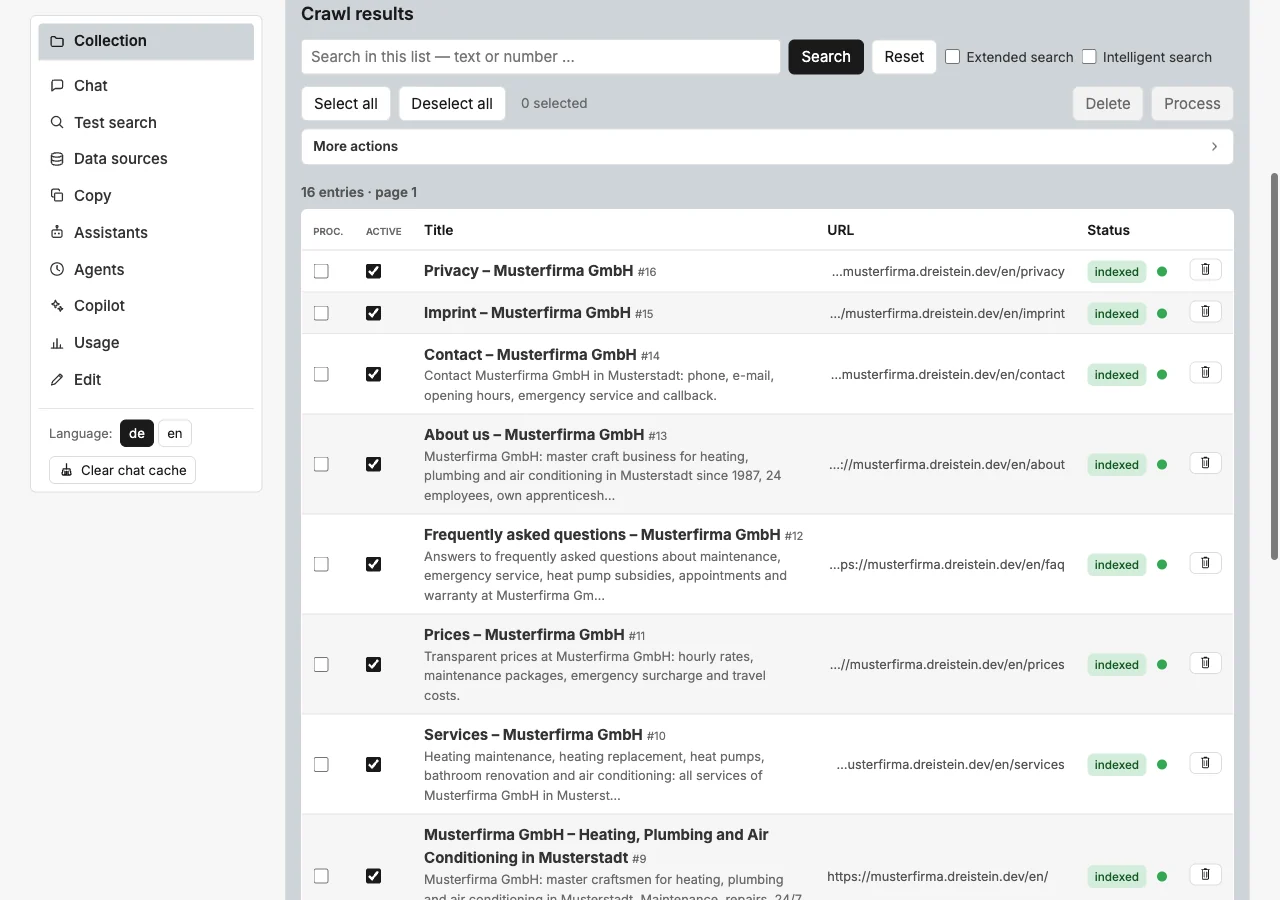Click the Select all button
1280x900 pixels.
(346, 104)
